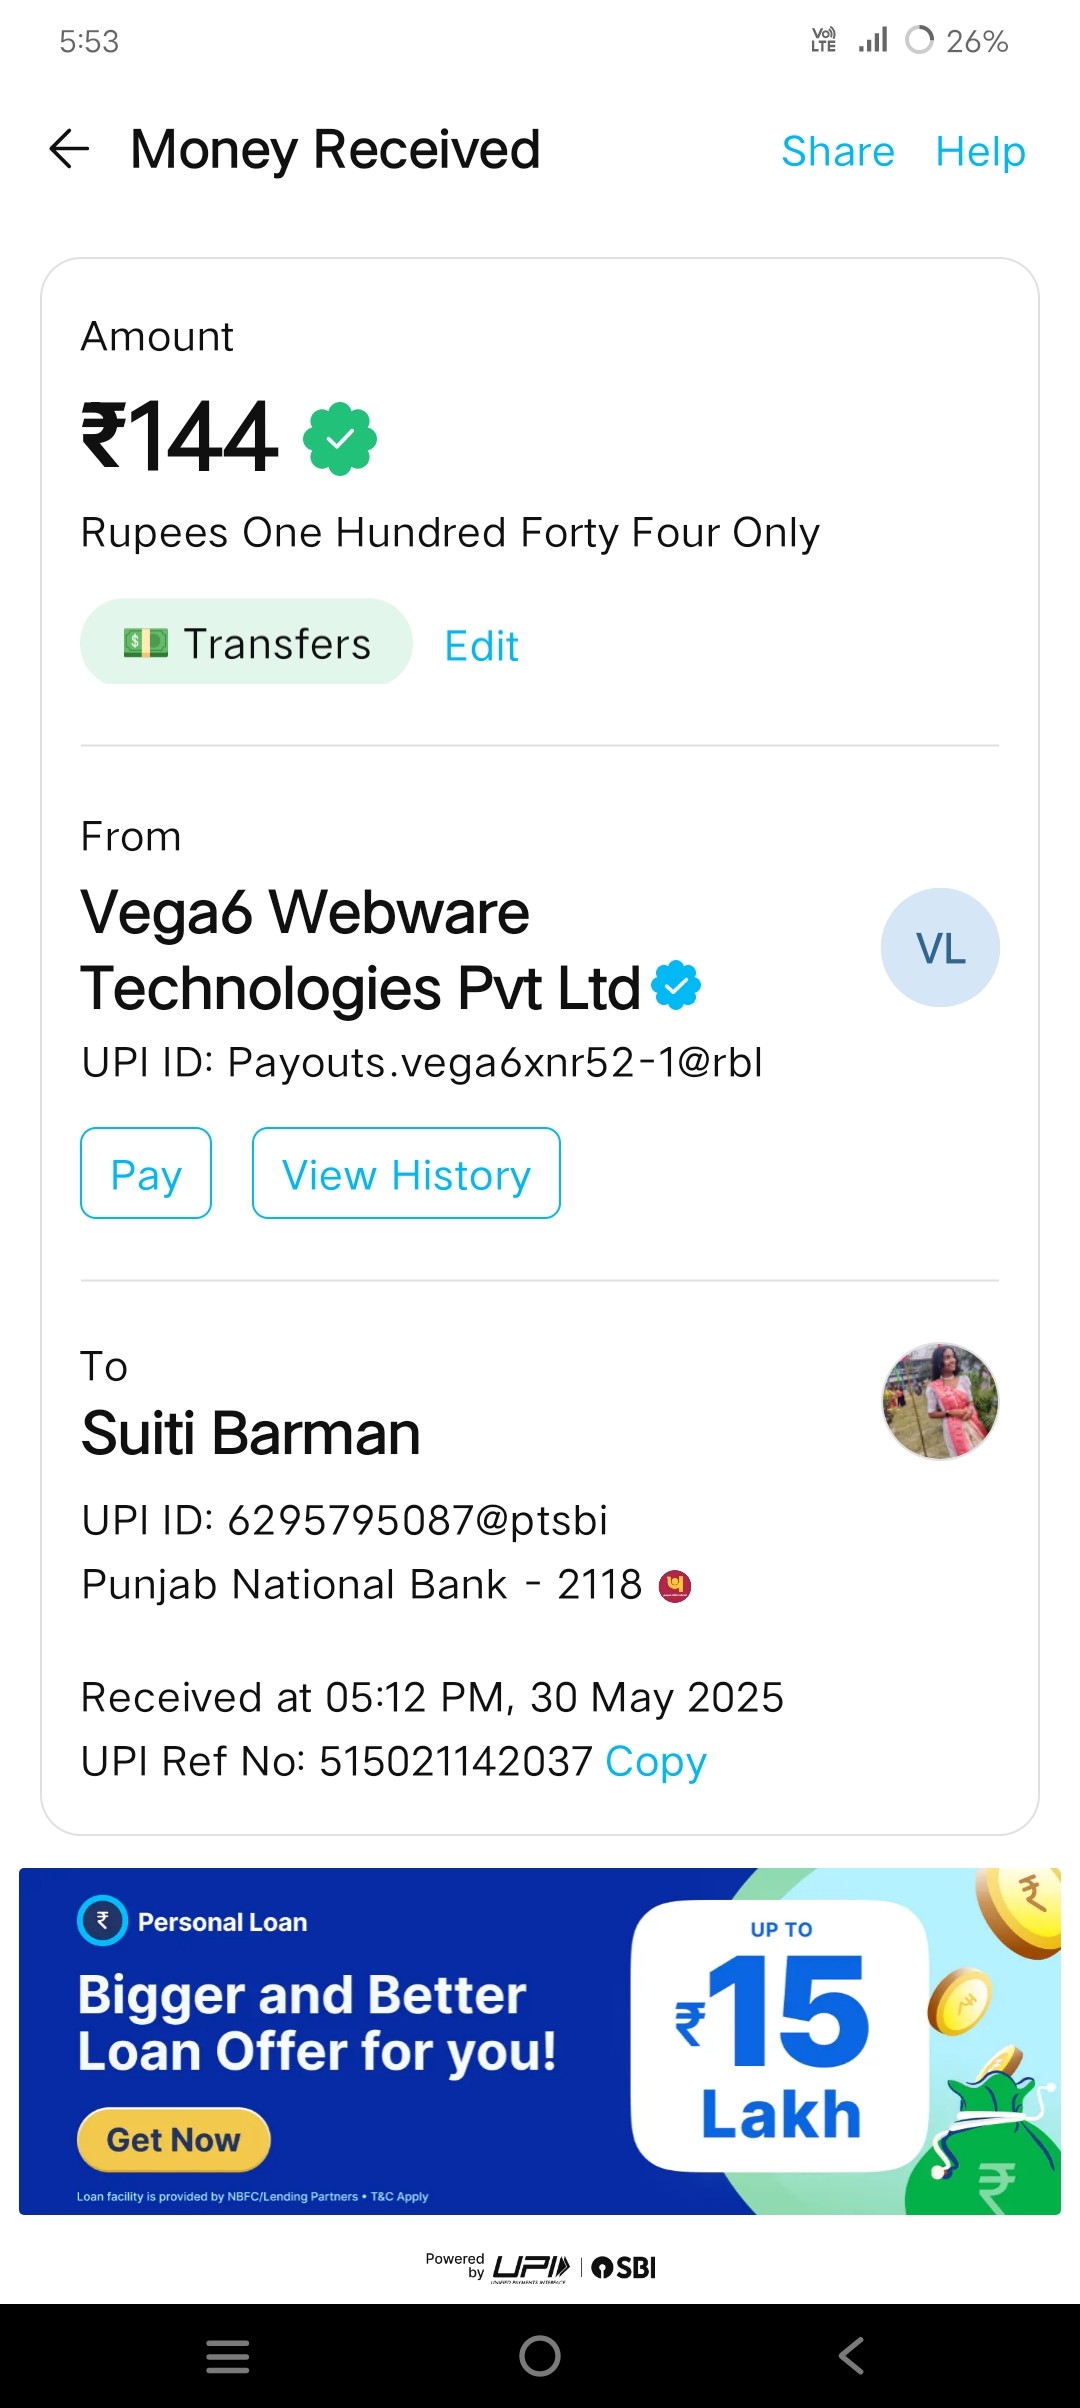1080x2408 pixels.
Task: Pay Vega6 Webware Technologies
Action: tap(146, 1173)
